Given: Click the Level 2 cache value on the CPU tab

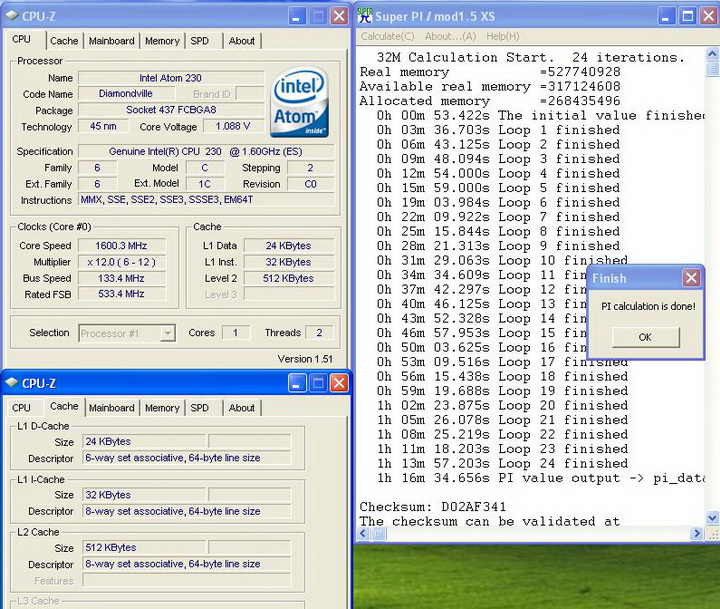Looking at the screenshot, I should click(289, 278).
